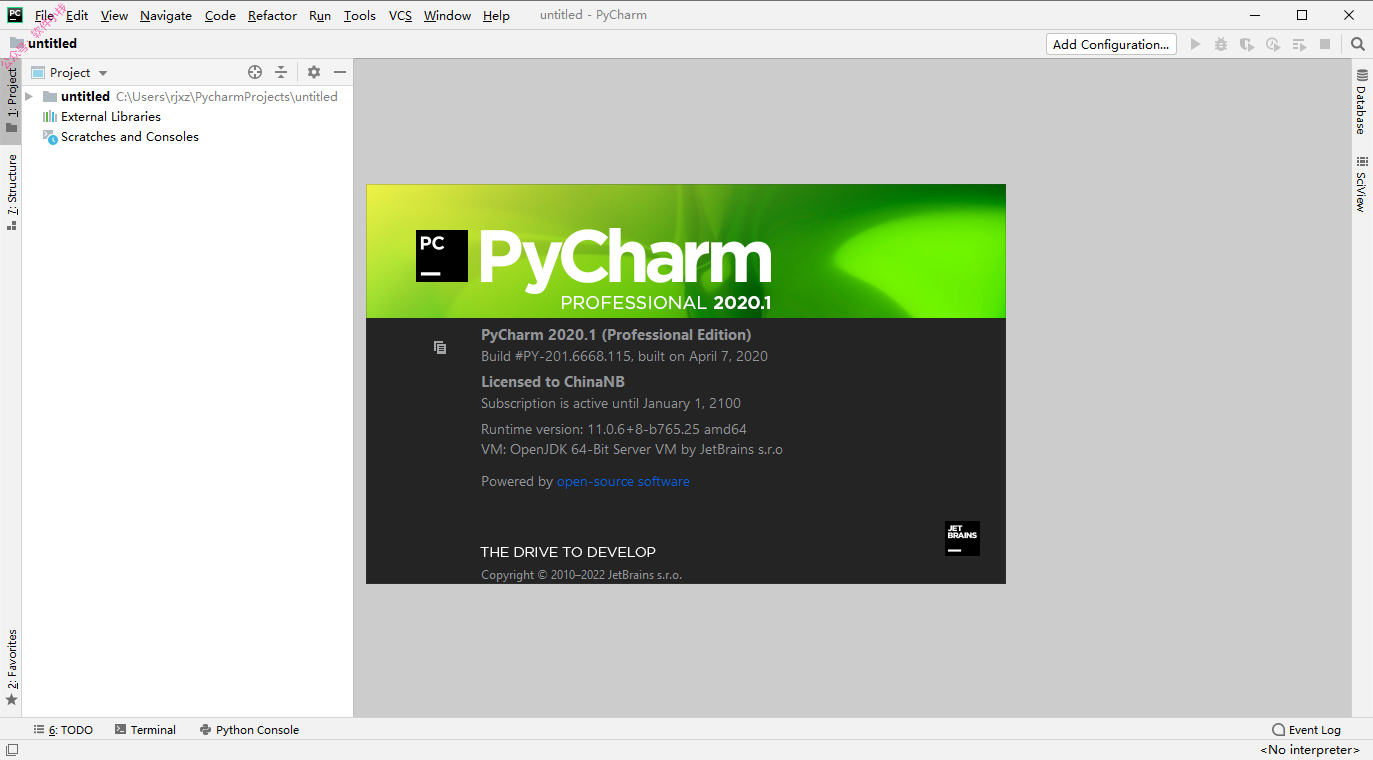Open the Navigate menu
This screenshot has height=760, width=1373.
(x=166, y=15)
